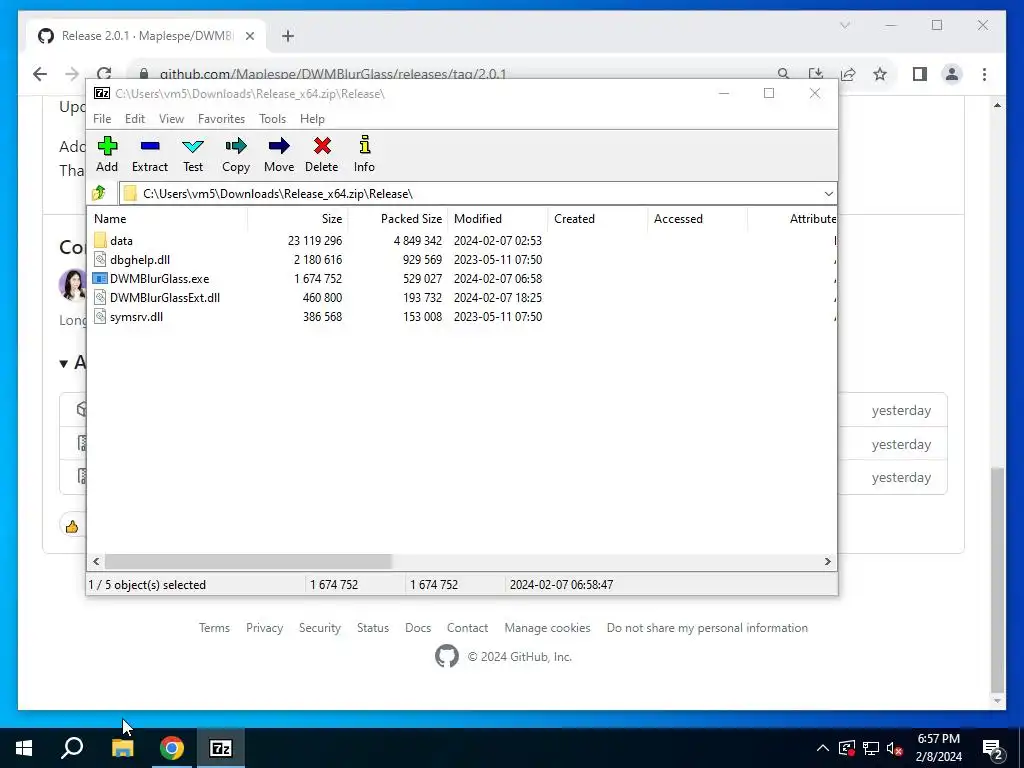Select DWMBlurGlassExt.dll file

[157, 298]
